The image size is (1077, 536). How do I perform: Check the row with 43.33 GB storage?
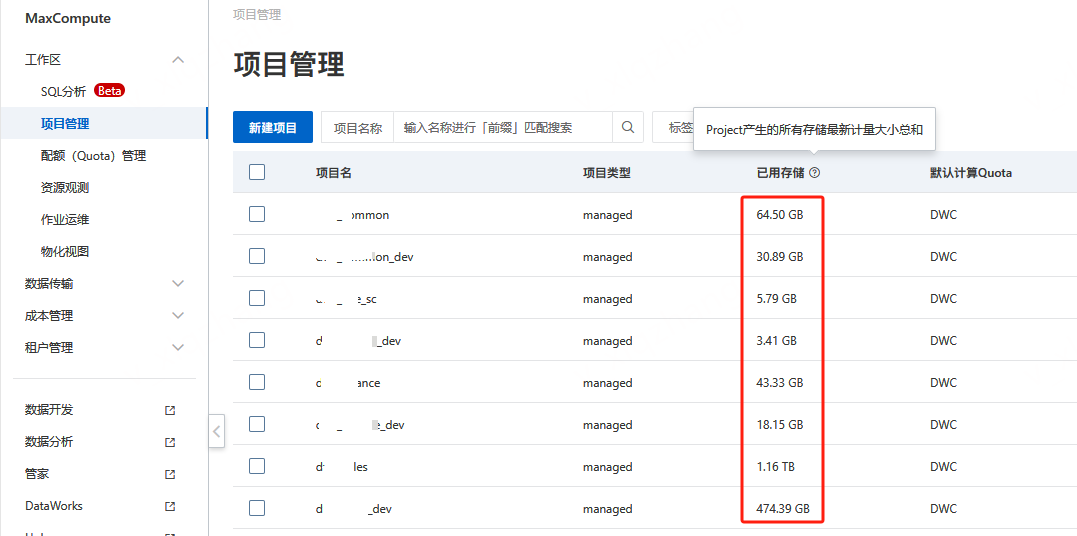[x=257, y=382]
